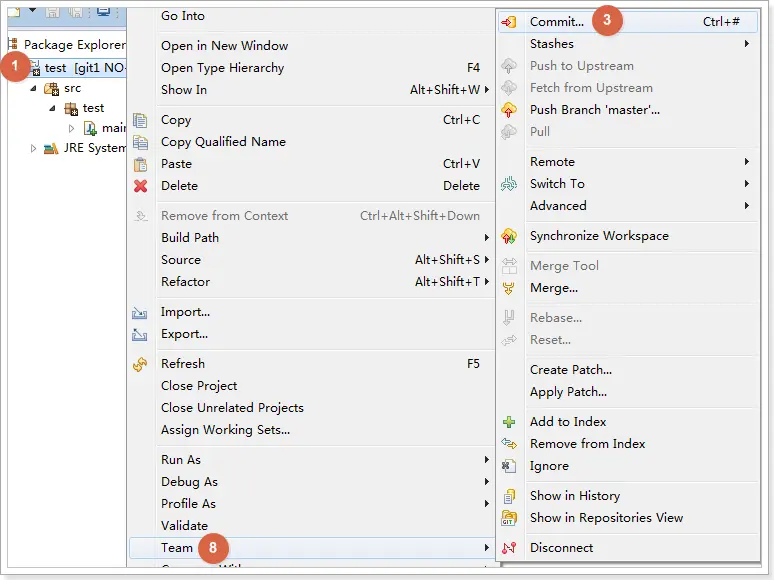
Task: Open the Show In submenu
Action: (x=311, y=90)
